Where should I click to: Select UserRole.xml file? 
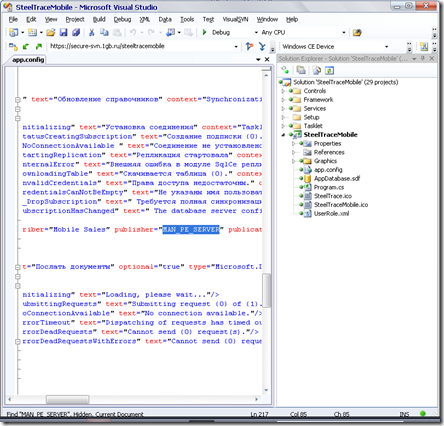(331, 213)
